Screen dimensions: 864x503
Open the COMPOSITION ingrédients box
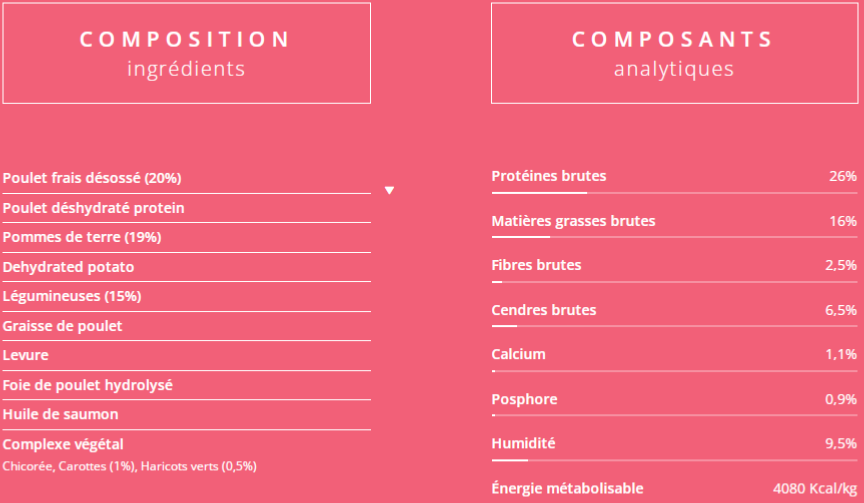[x=187, y=53]
